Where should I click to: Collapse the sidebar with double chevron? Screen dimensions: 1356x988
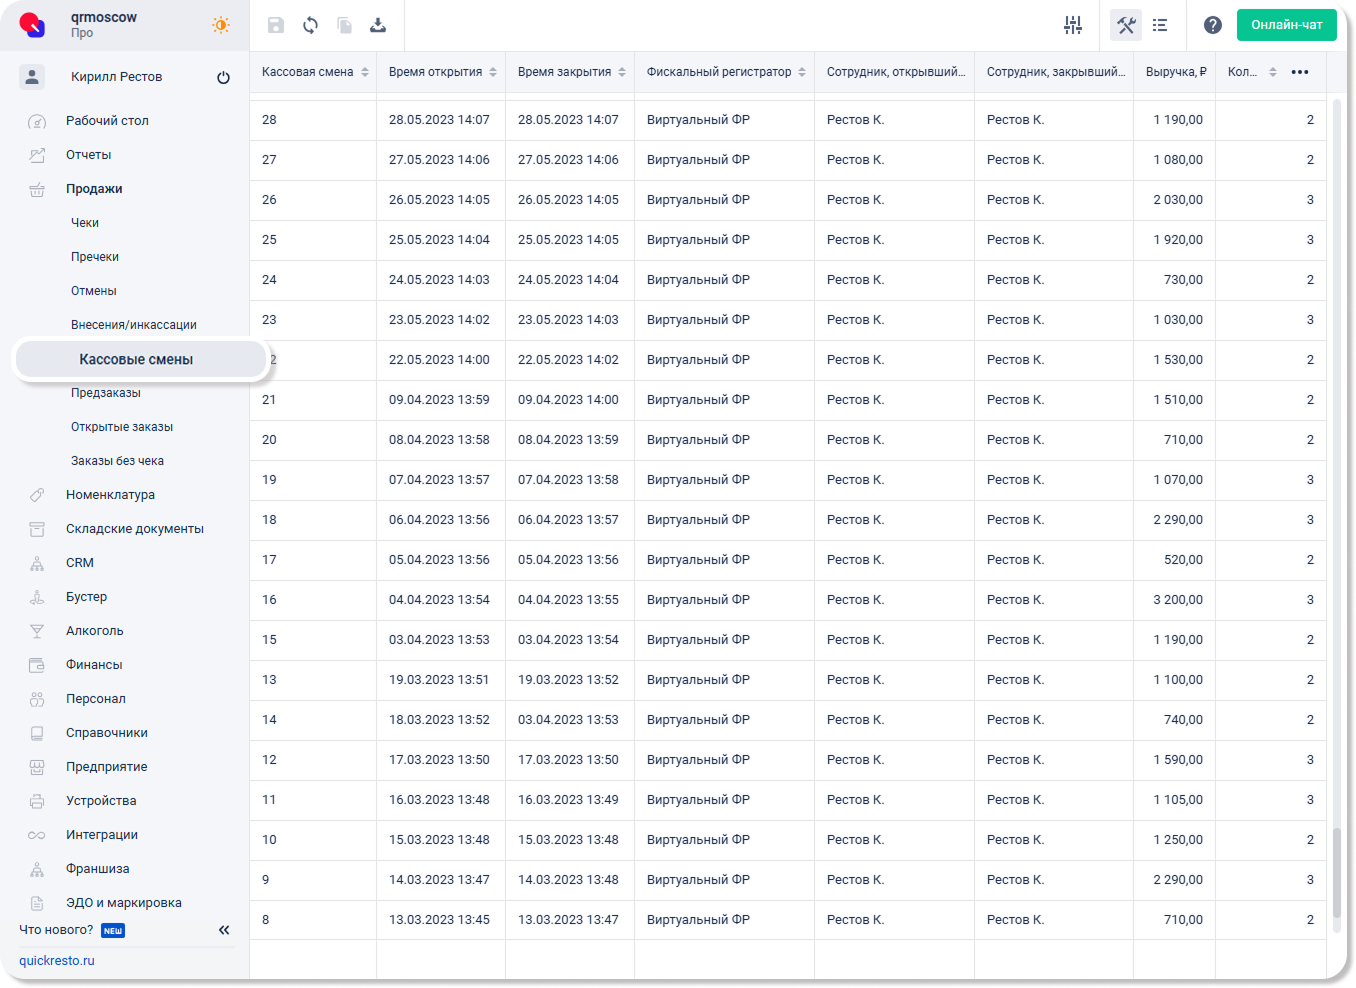click(224, 930)
